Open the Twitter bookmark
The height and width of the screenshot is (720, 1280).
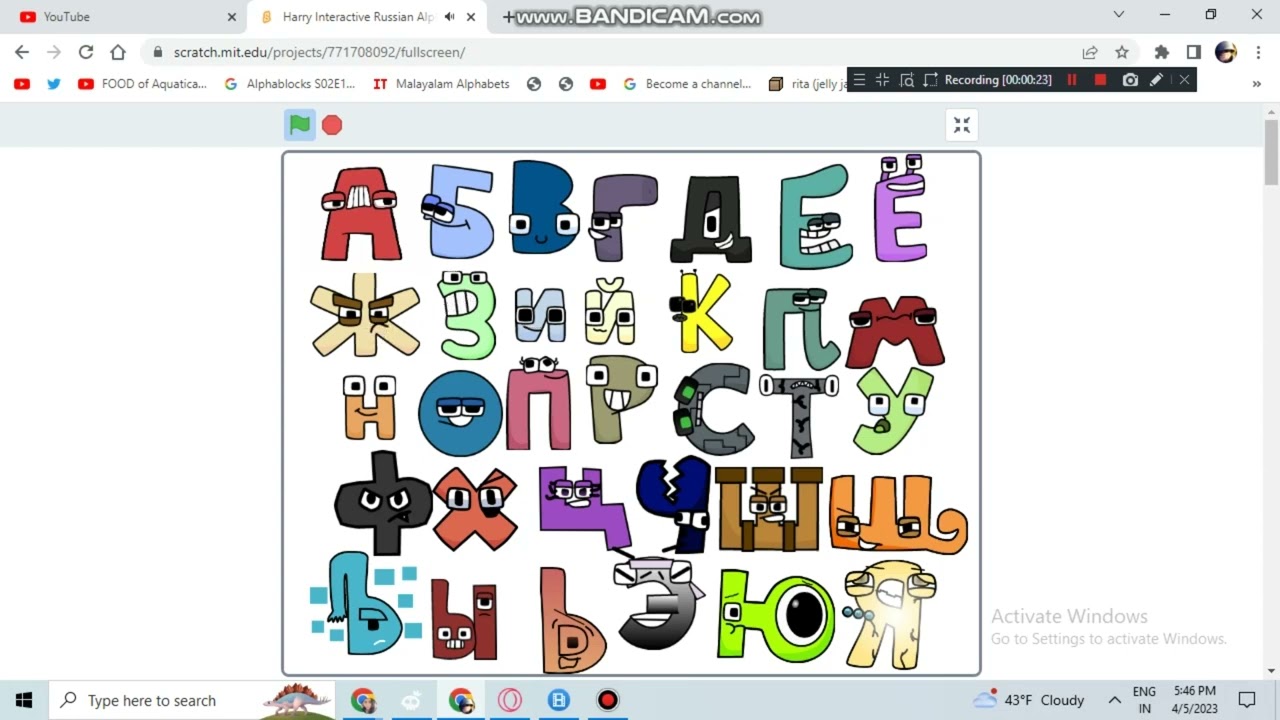coord(54,84)
